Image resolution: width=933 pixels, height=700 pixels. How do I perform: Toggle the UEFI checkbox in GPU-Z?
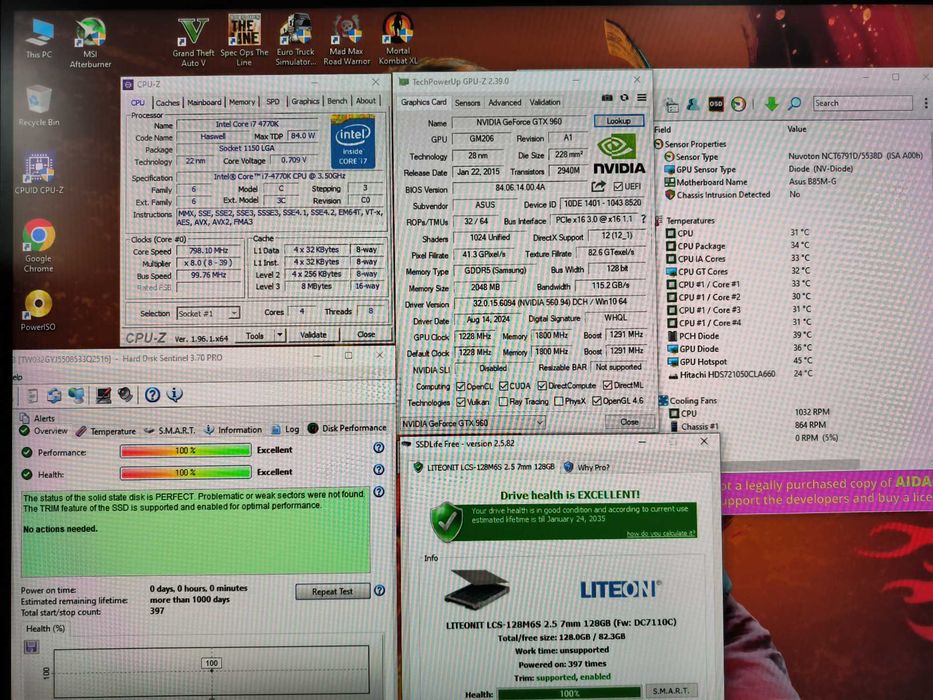pos(618,187)
